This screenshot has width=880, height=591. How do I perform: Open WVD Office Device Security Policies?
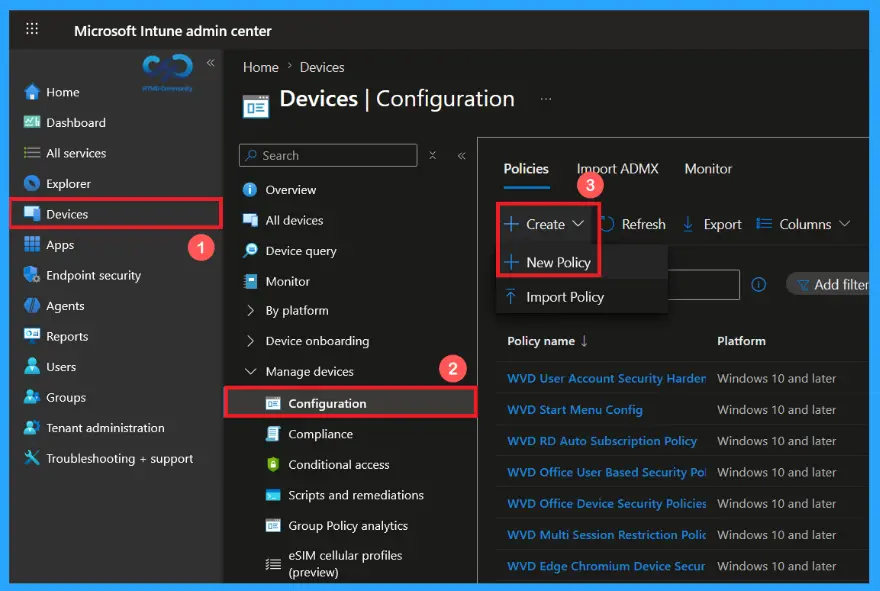(606, 503)
